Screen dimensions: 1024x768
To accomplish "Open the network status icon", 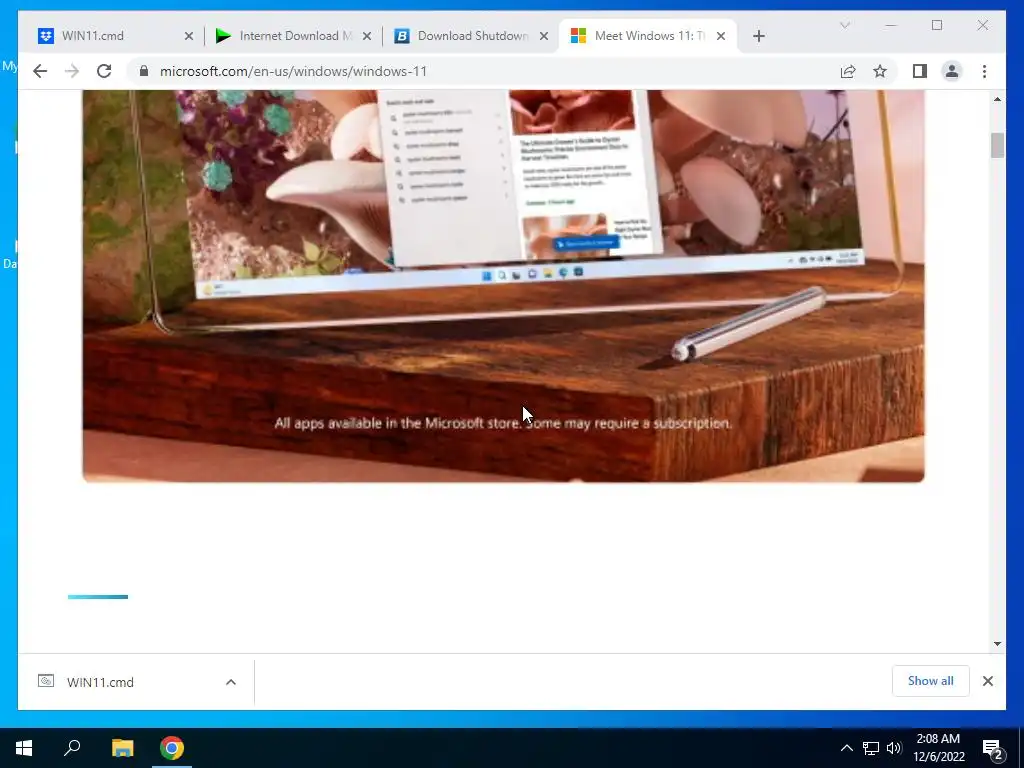I will [x=871, y=748].
